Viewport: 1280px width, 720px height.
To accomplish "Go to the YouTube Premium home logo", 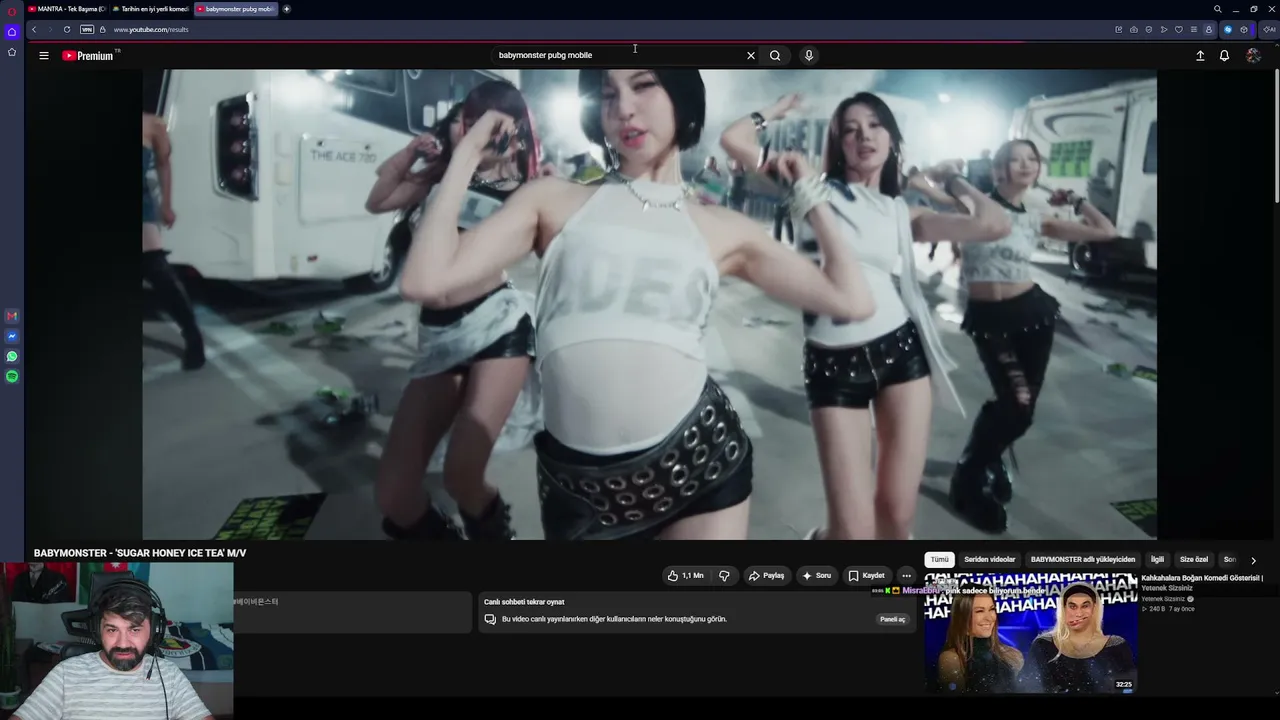I will pyautogui.click(x=88, y=56).
